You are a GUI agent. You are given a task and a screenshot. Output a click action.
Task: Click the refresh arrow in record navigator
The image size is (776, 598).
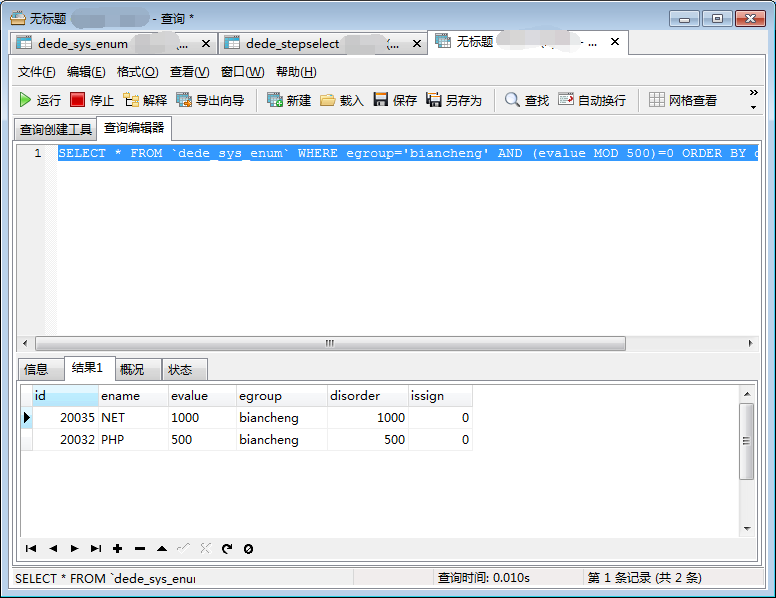227,548
